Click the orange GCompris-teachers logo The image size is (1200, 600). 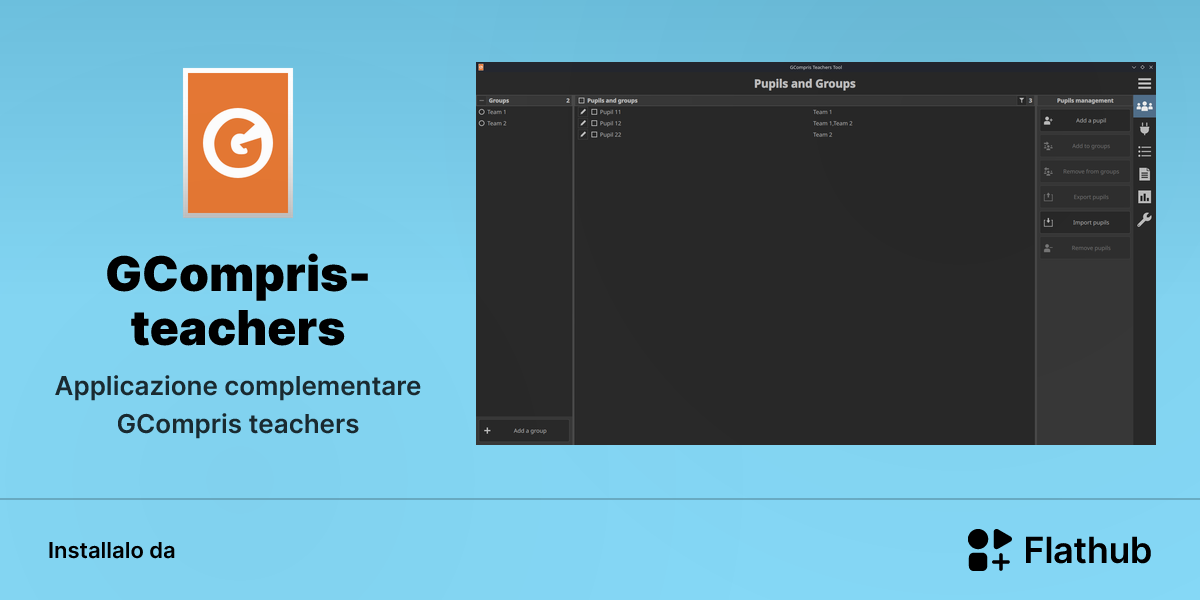[238, 142]
